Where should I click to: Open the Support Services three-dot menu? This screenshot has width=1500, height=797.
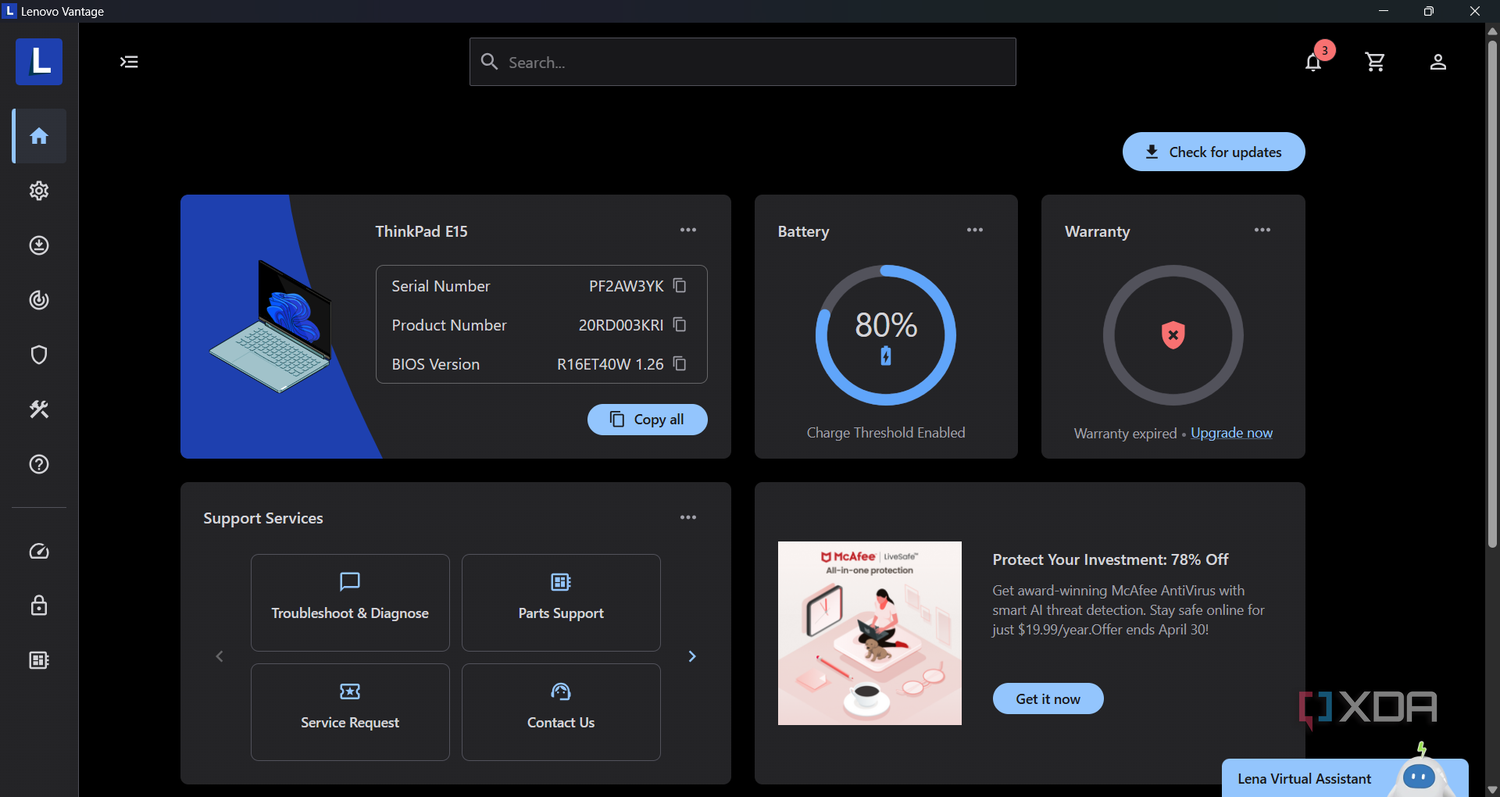(x=688, y=517)
